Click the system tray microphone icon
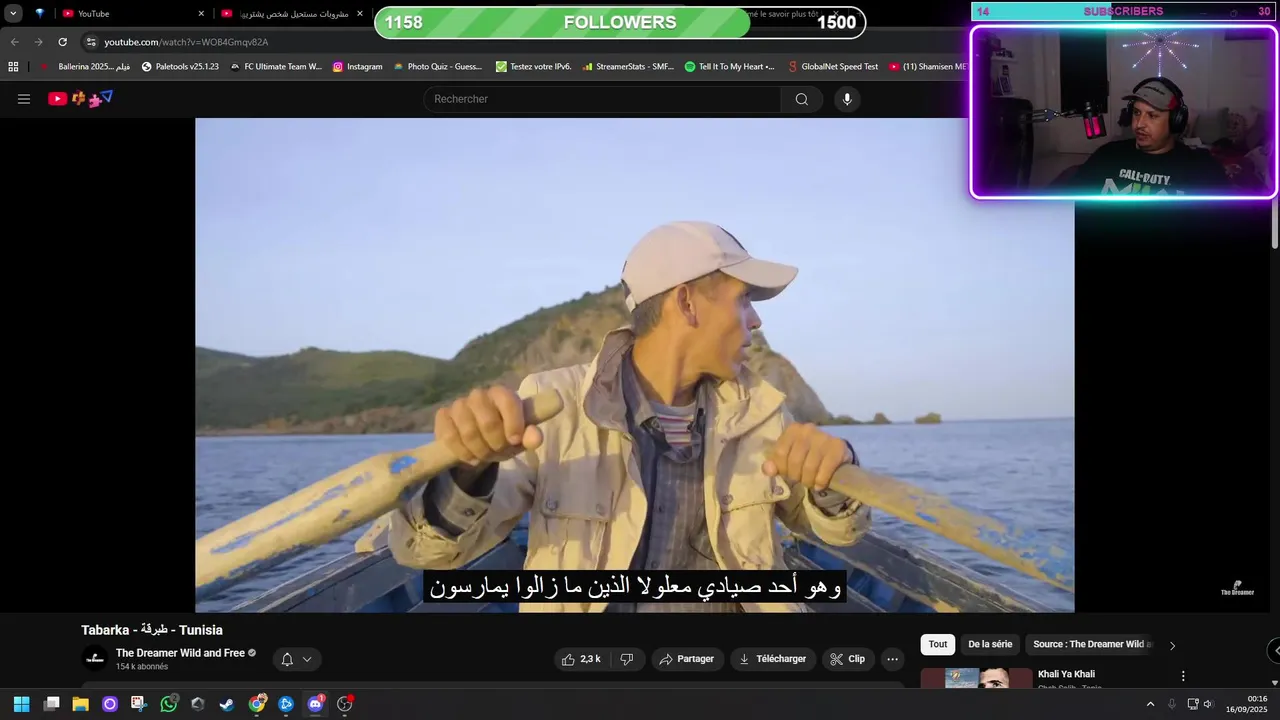 pyautogui.click(x=1171, y=704)
